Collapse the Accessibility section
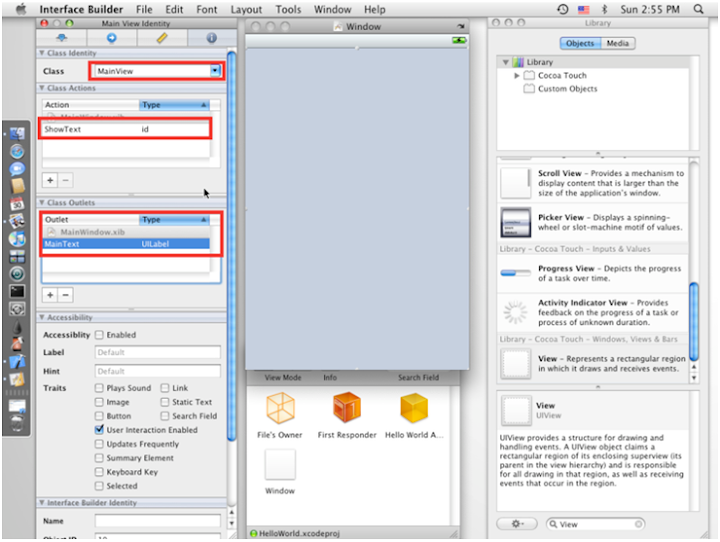Viewport: 720px width, 542px height. coord(42,317)
